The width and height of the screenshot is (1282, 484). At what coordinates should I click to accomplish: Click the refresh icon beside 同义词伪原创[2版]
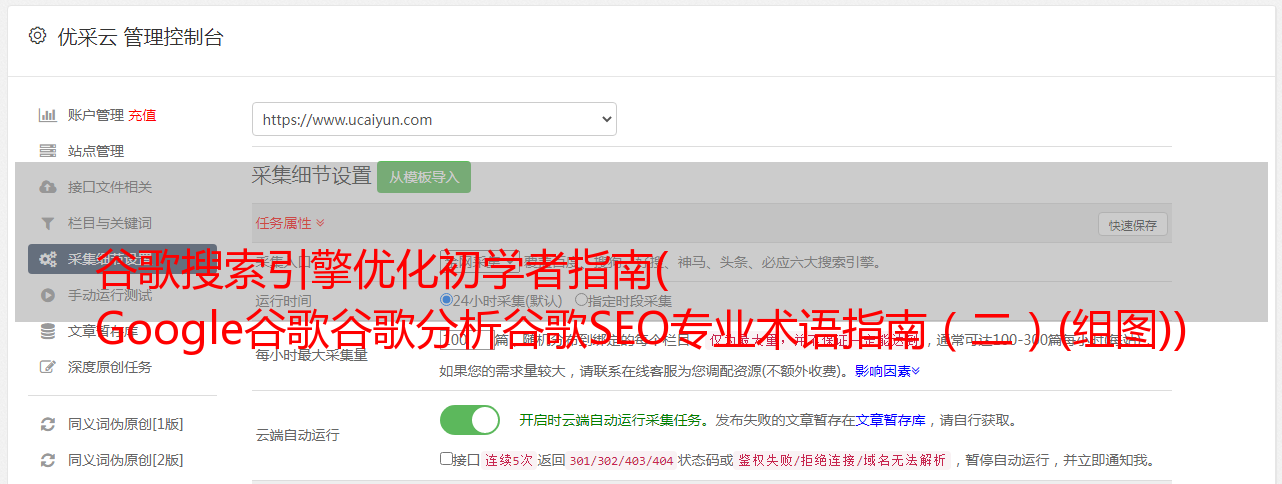coord(47,460)
